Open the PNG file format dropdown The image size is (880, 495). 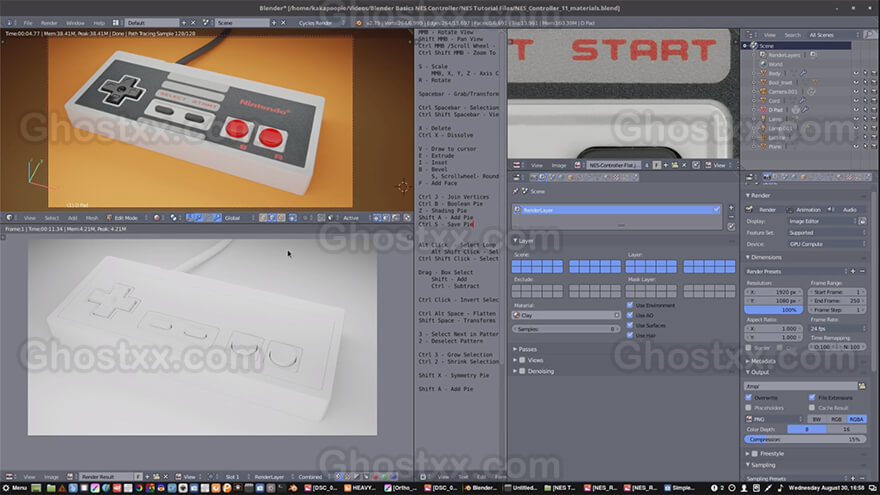[x=774, y=419]
